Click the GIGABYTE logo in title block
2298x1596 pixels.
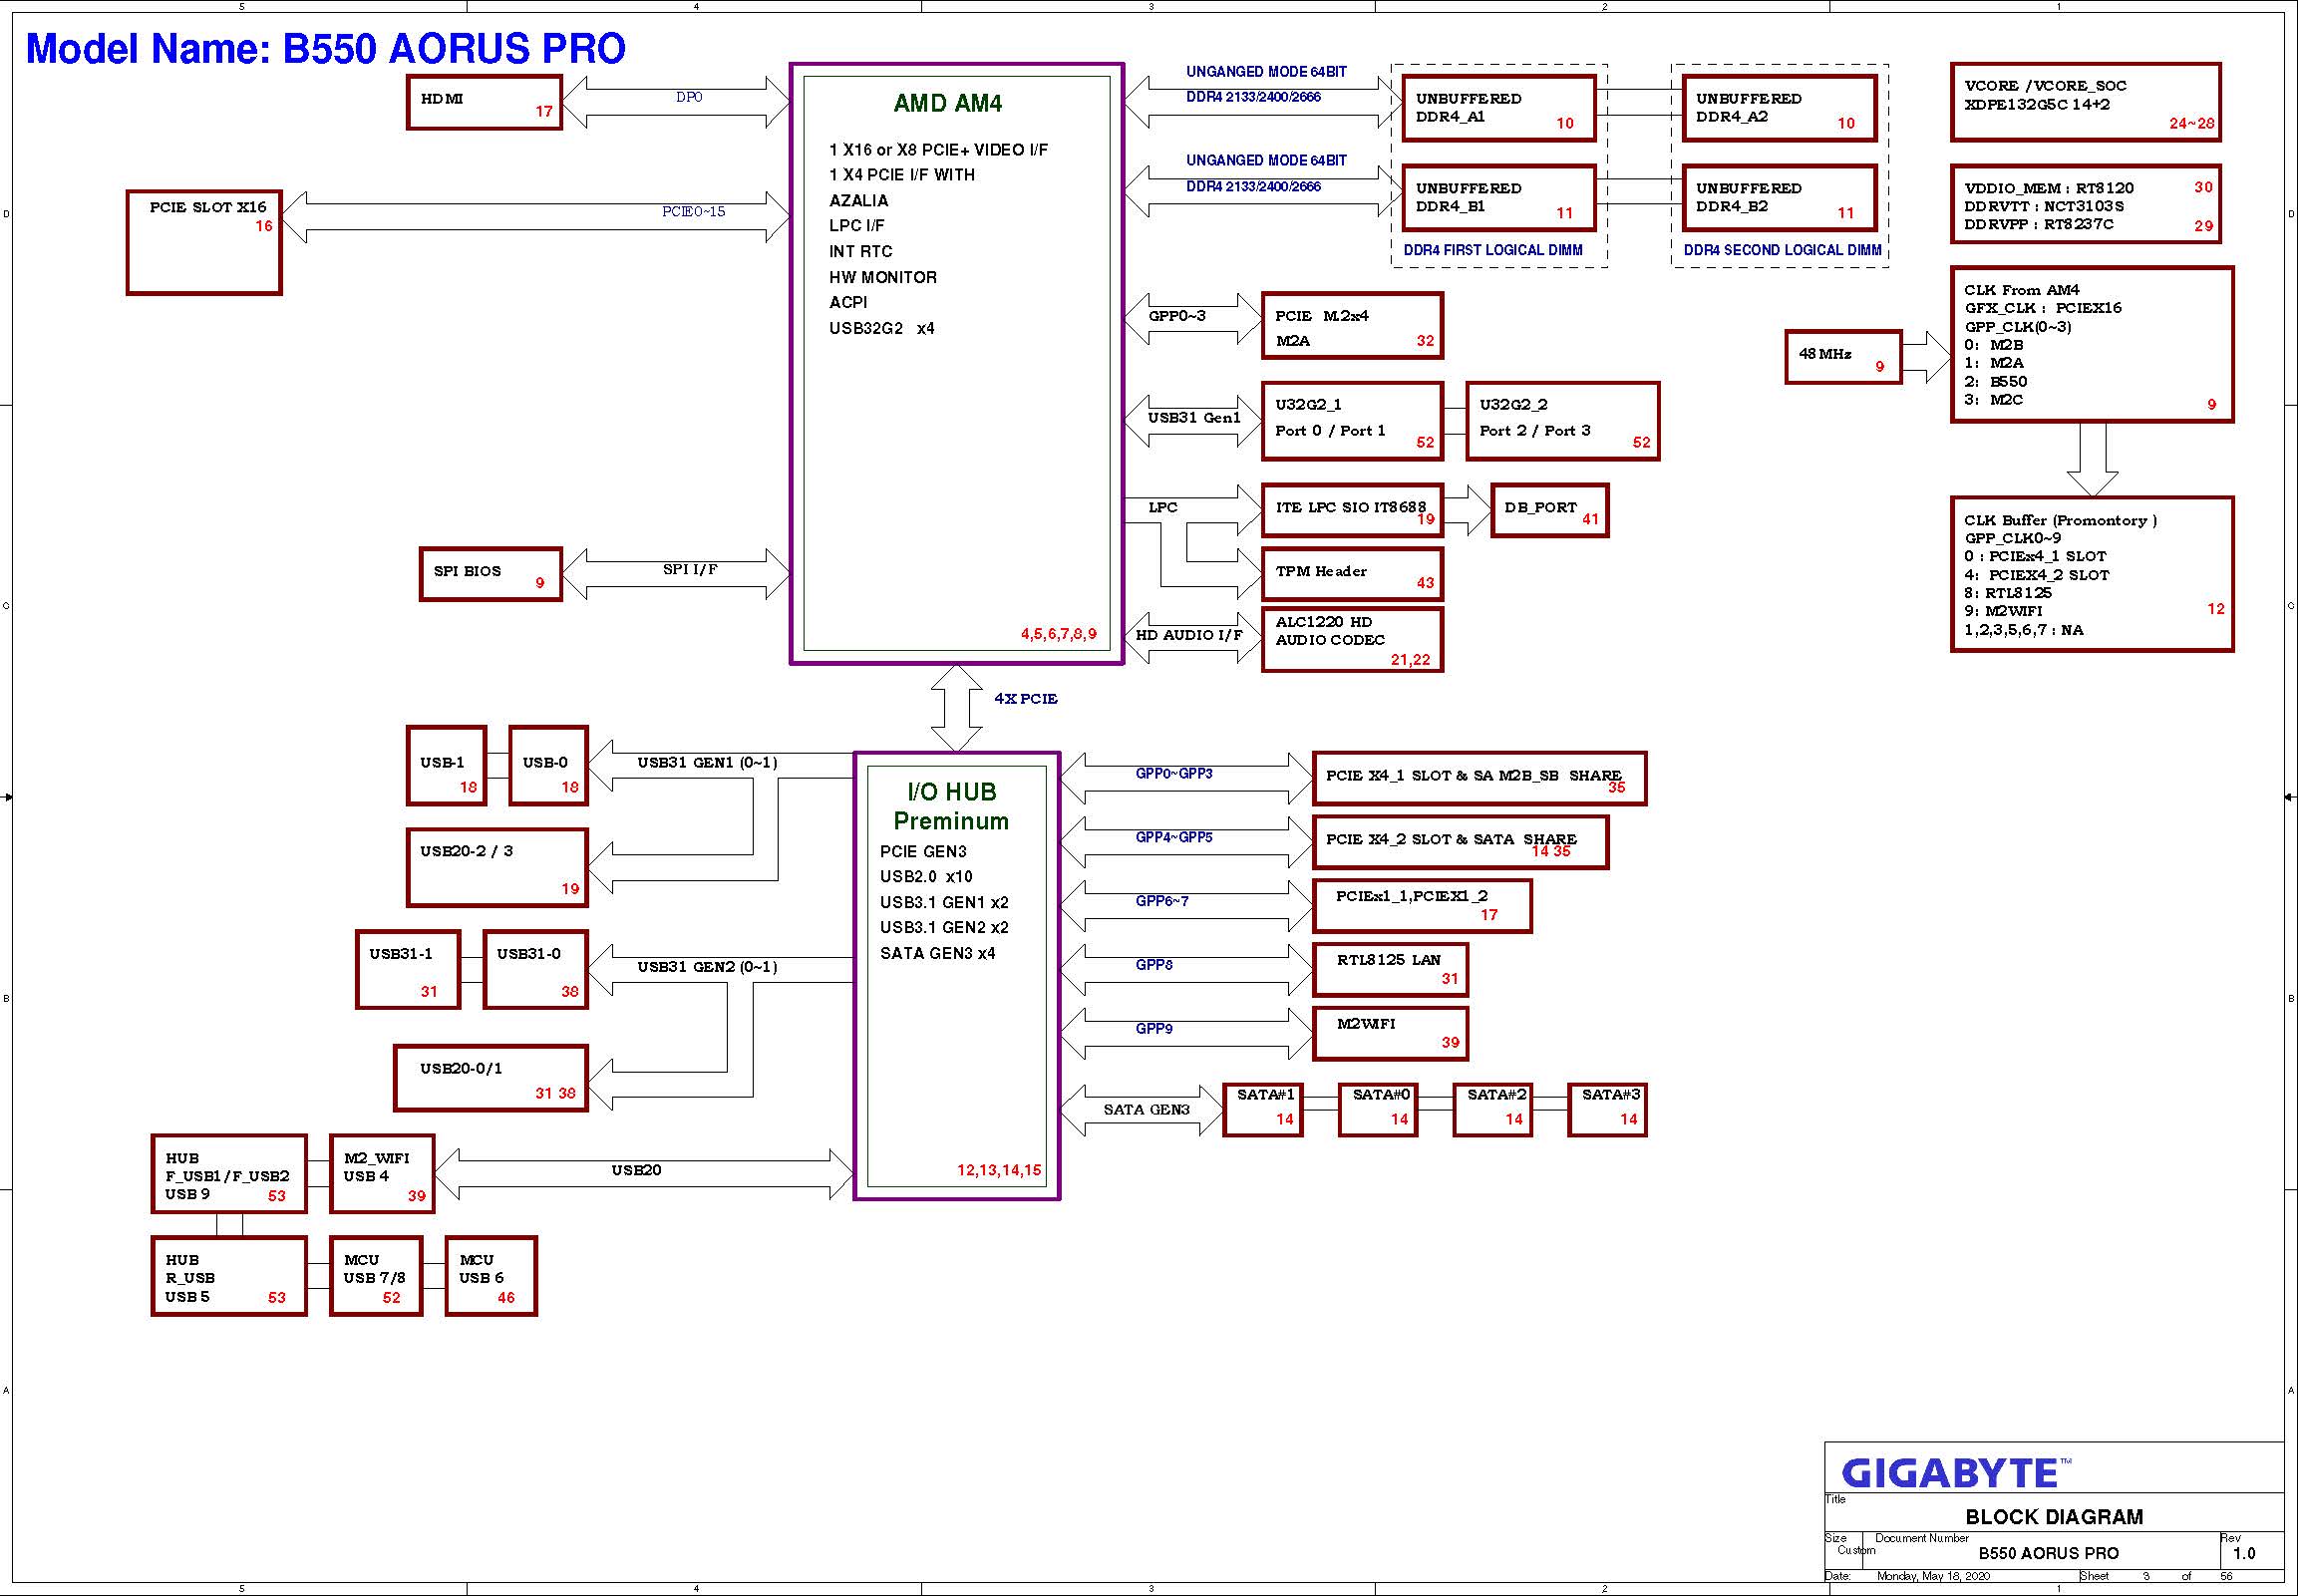[1956, 1473]
